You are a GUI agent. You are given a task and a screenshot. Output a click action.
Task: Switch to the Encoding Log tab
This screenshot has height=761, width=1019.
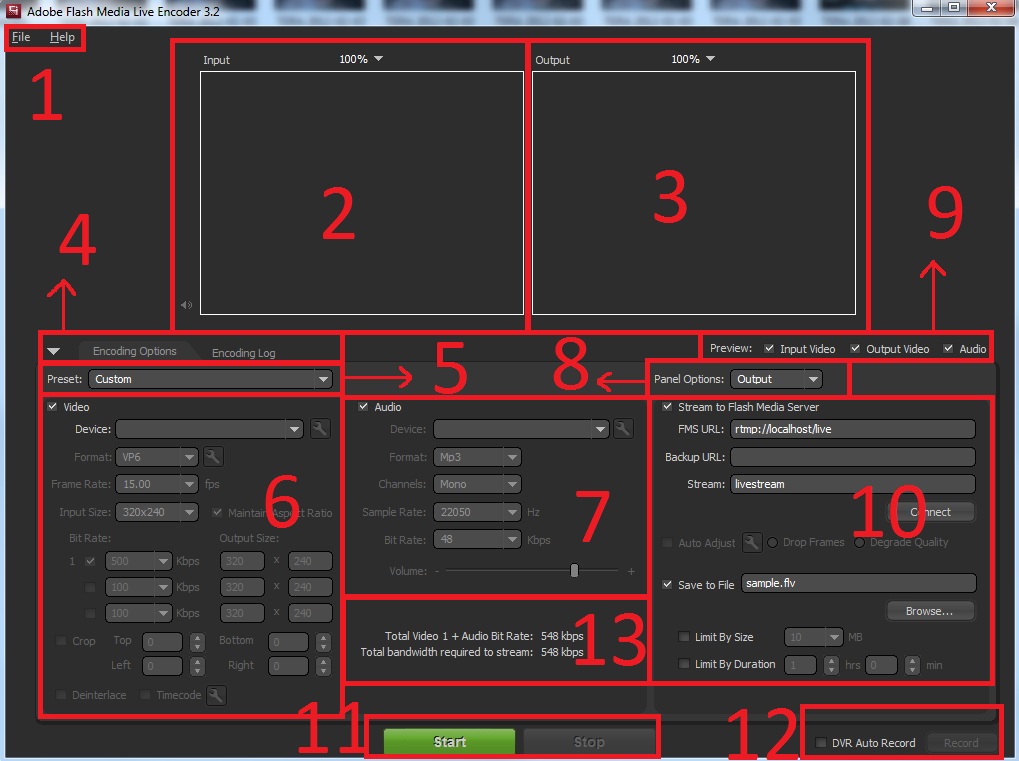click(x=243, y=352)
